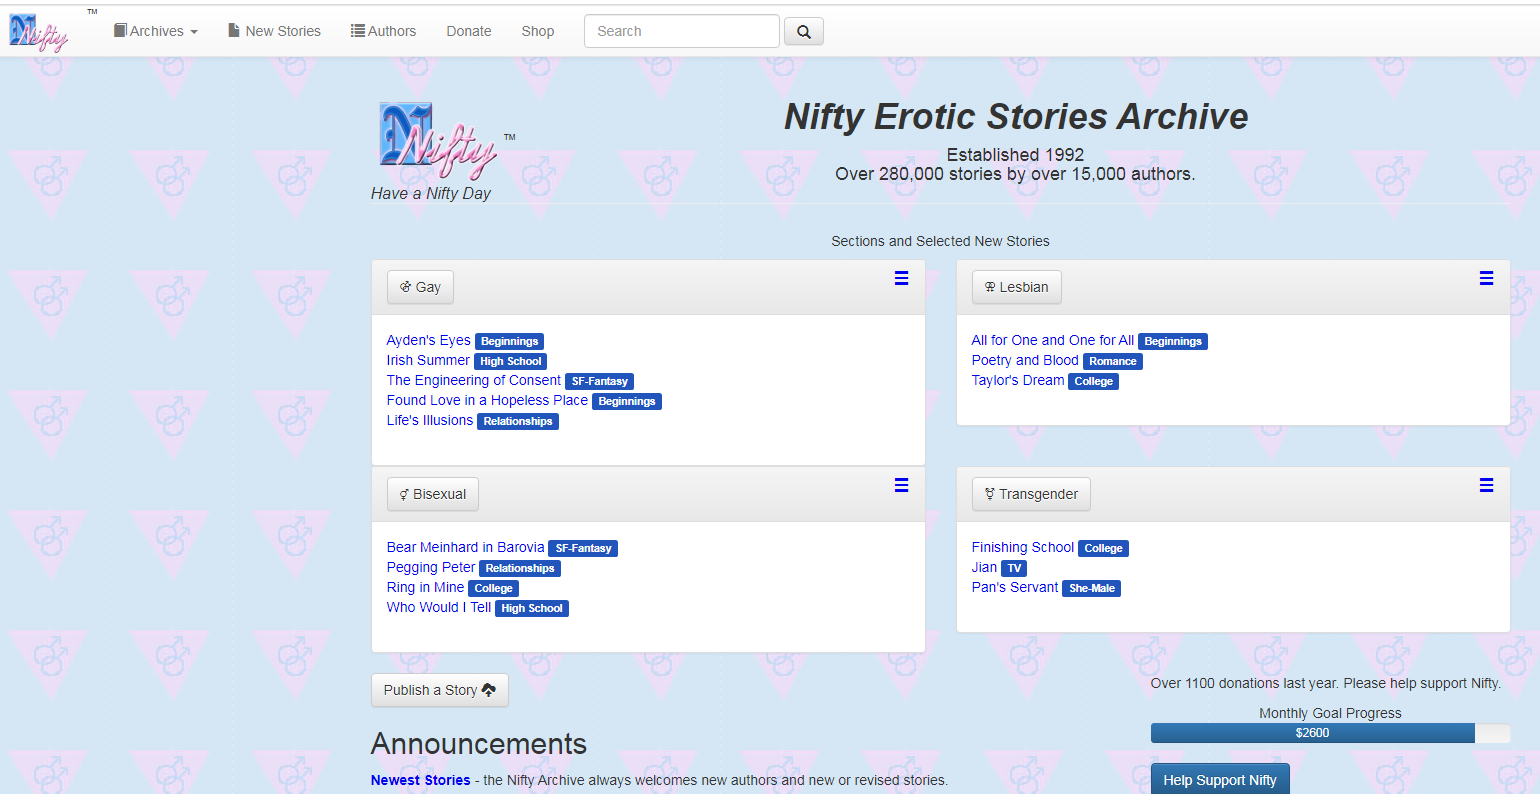Viewport: 1540px width, 794px height.
Task: Expand the Archives dropdown menu
Action: (x=156, y=31)
